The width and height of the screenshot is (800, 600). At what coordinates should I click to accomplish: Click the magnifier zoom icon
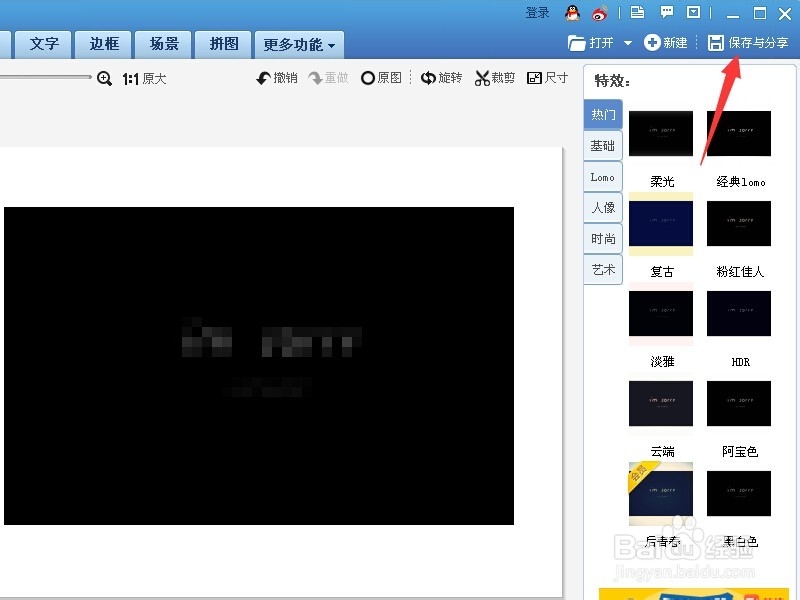(x=105, y=77)
